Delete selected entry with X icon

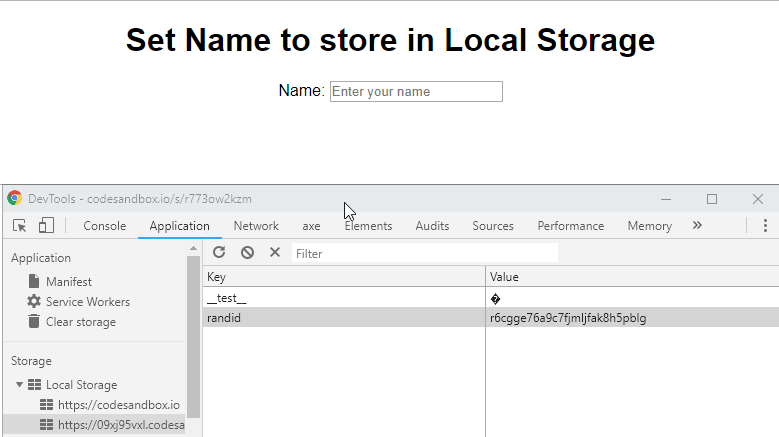click(275, 253)
